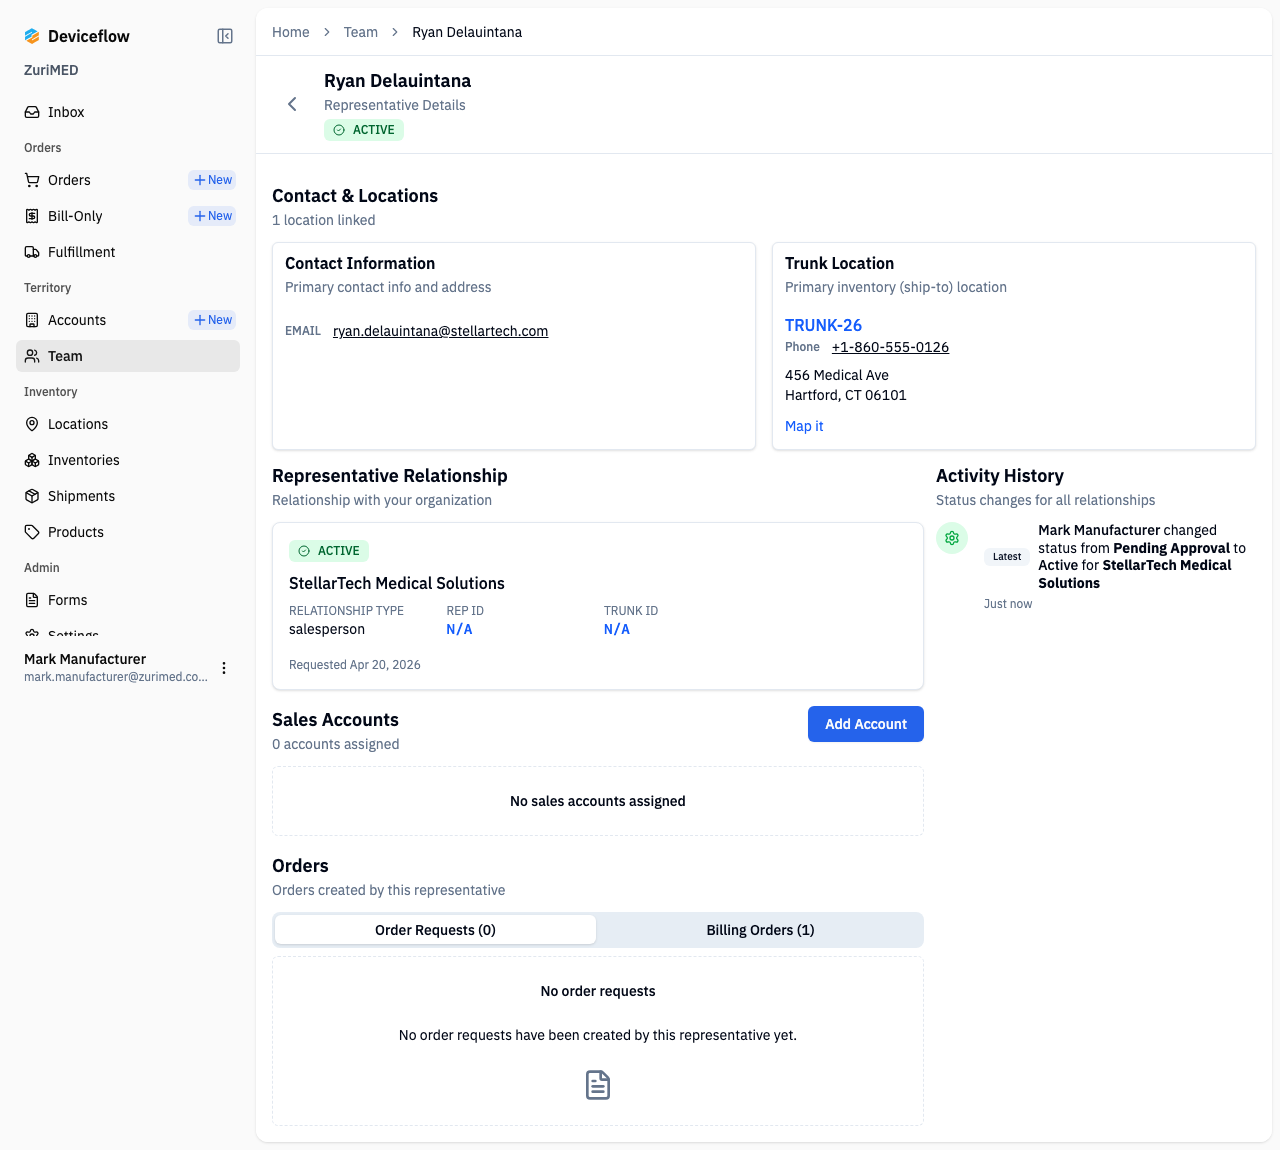Open the Locations pin icon
This screenshot has width=1280, height=1150.
point(32,424)
